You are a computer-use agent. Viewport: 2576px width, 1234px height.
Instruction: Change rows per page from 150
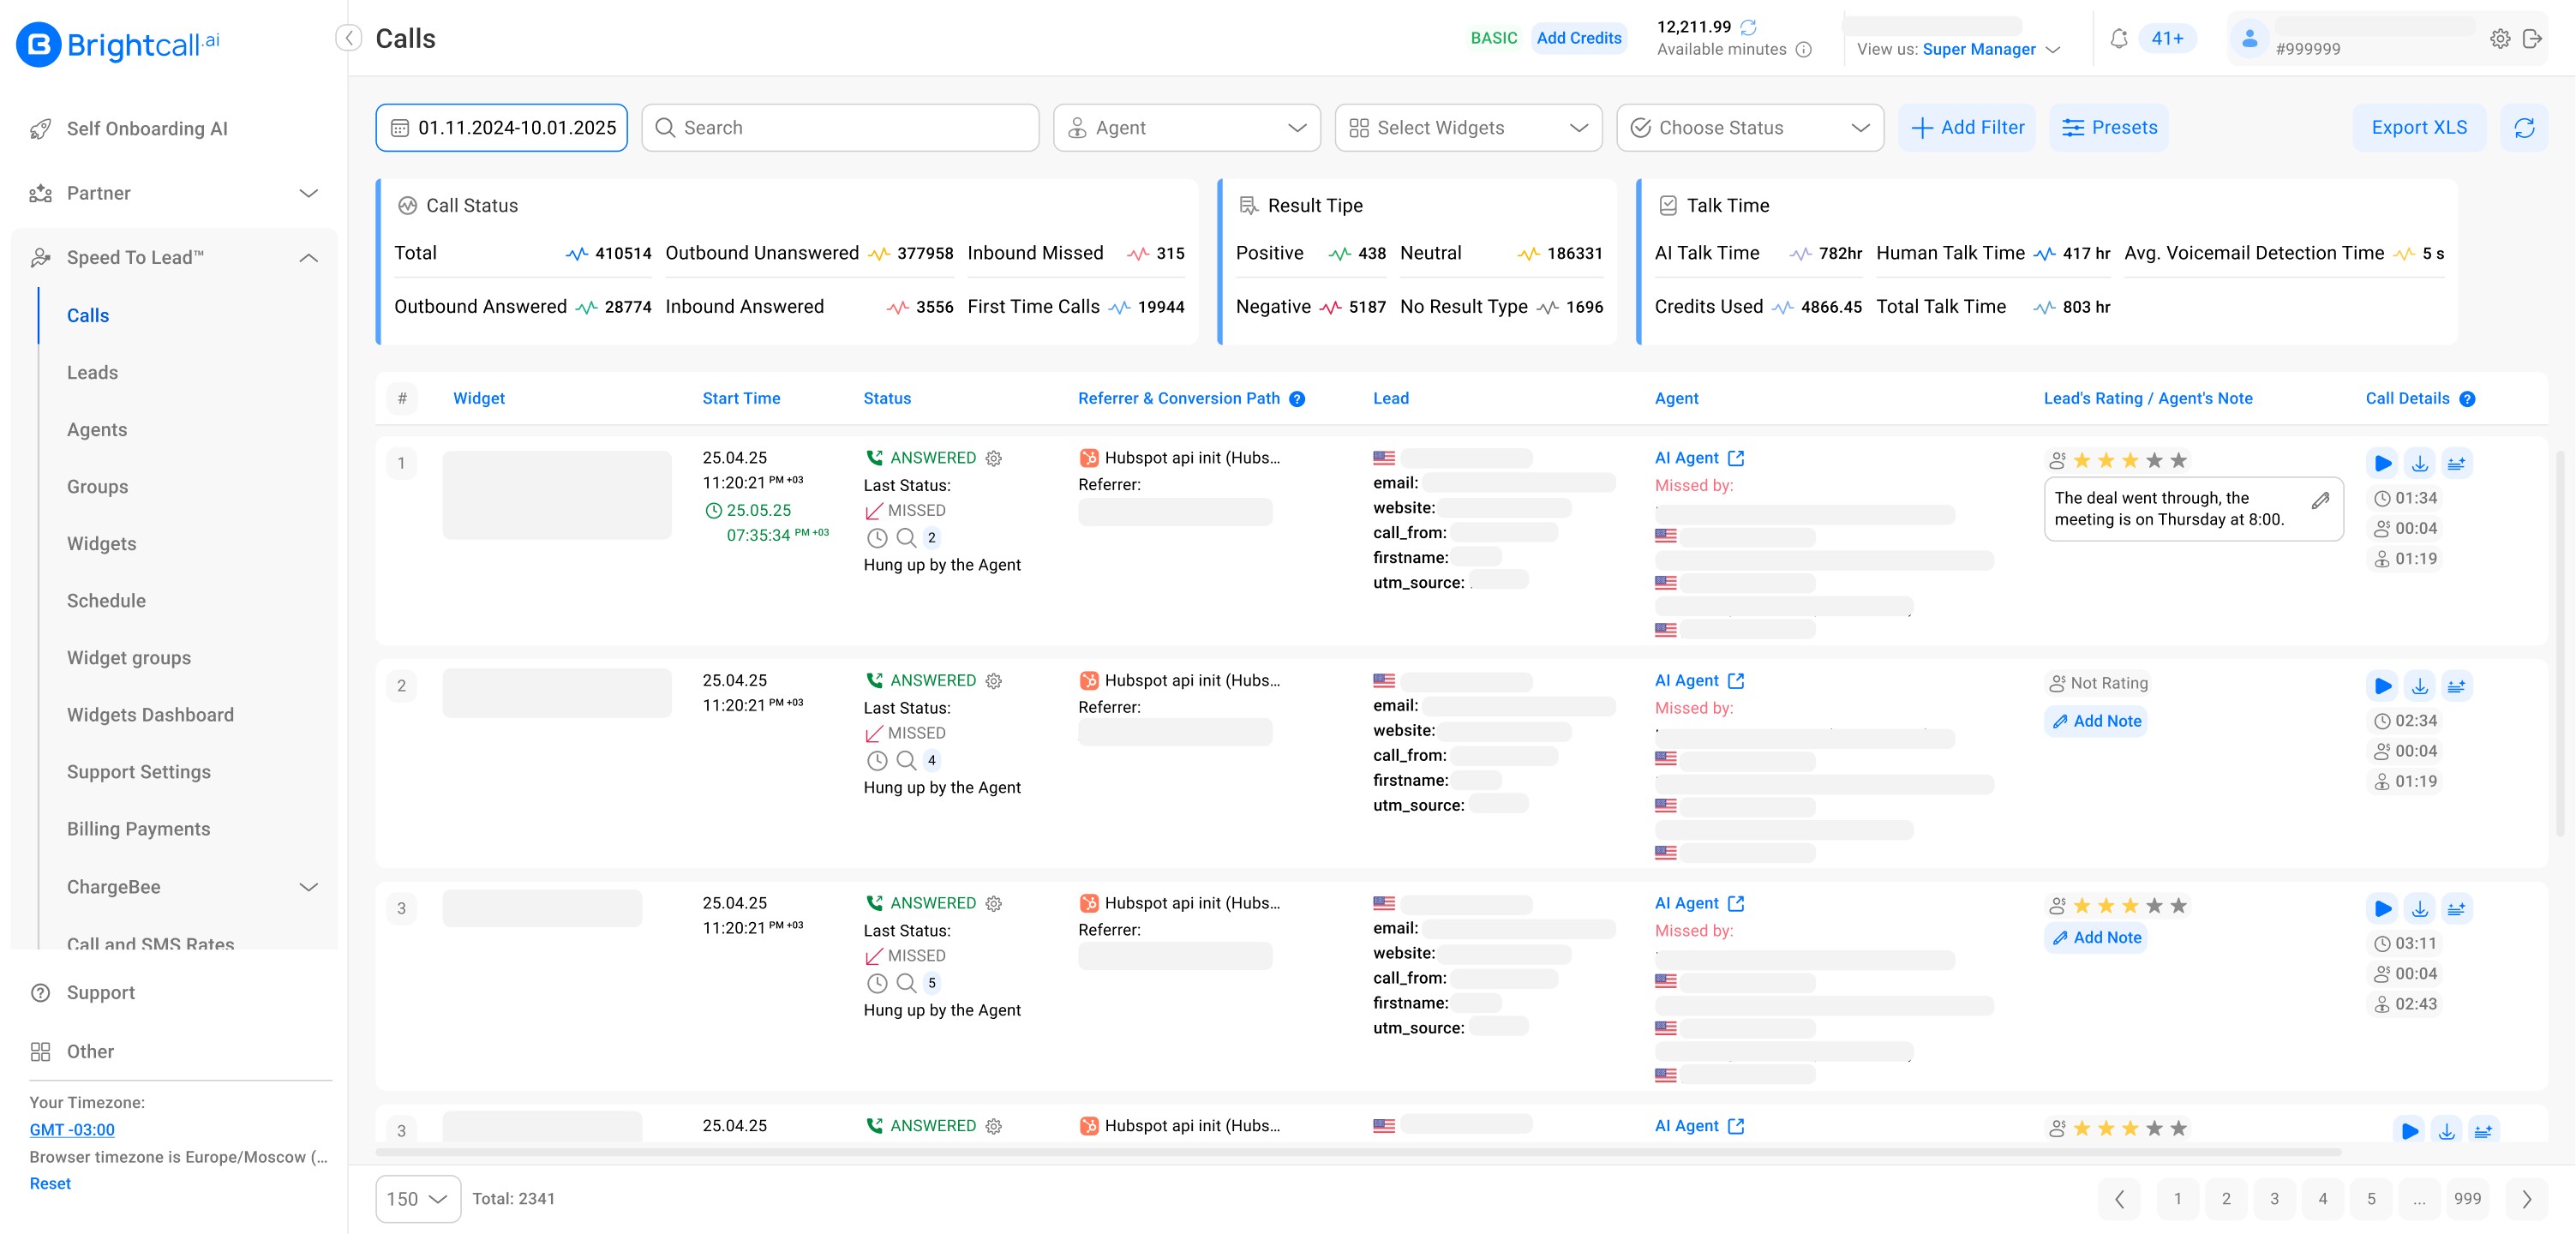(418, 1199)
